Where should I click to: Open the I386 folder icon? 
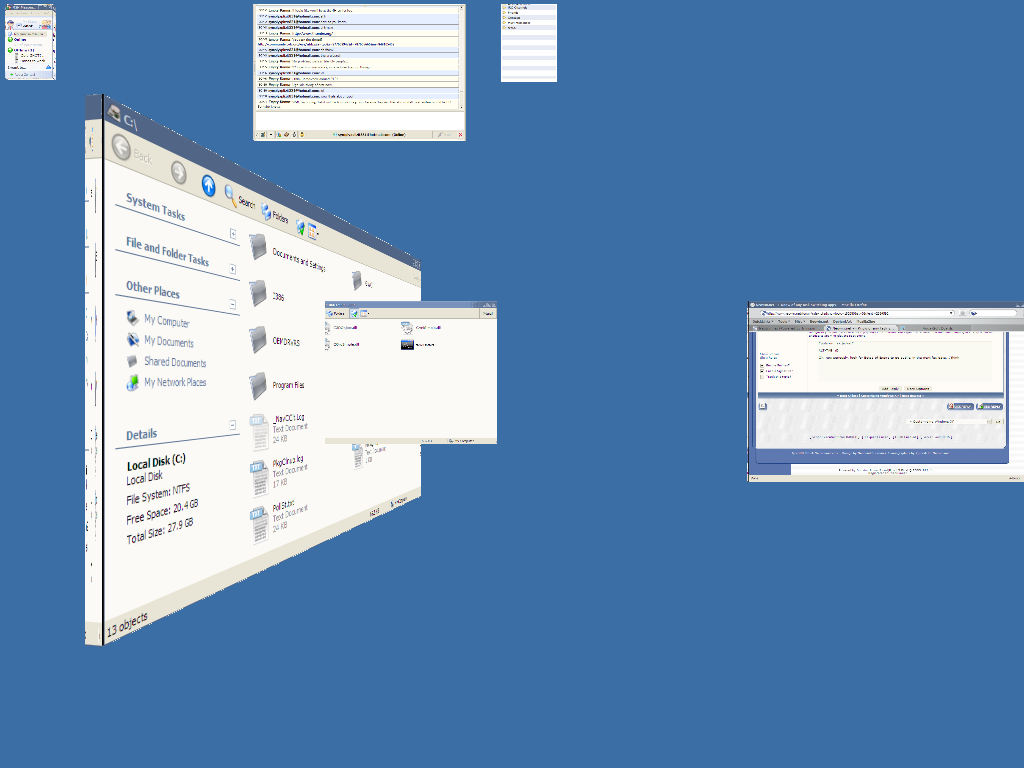point(260,293)
